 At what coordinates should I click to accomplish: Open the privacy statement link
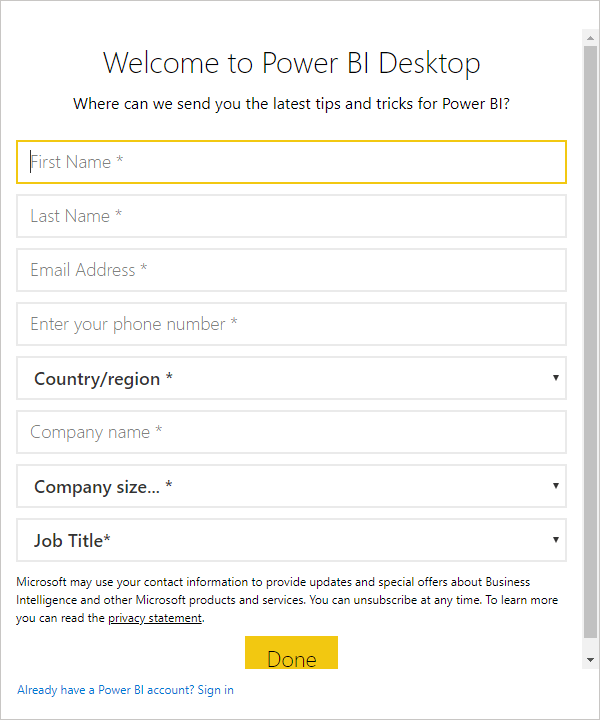coord(155,618)
